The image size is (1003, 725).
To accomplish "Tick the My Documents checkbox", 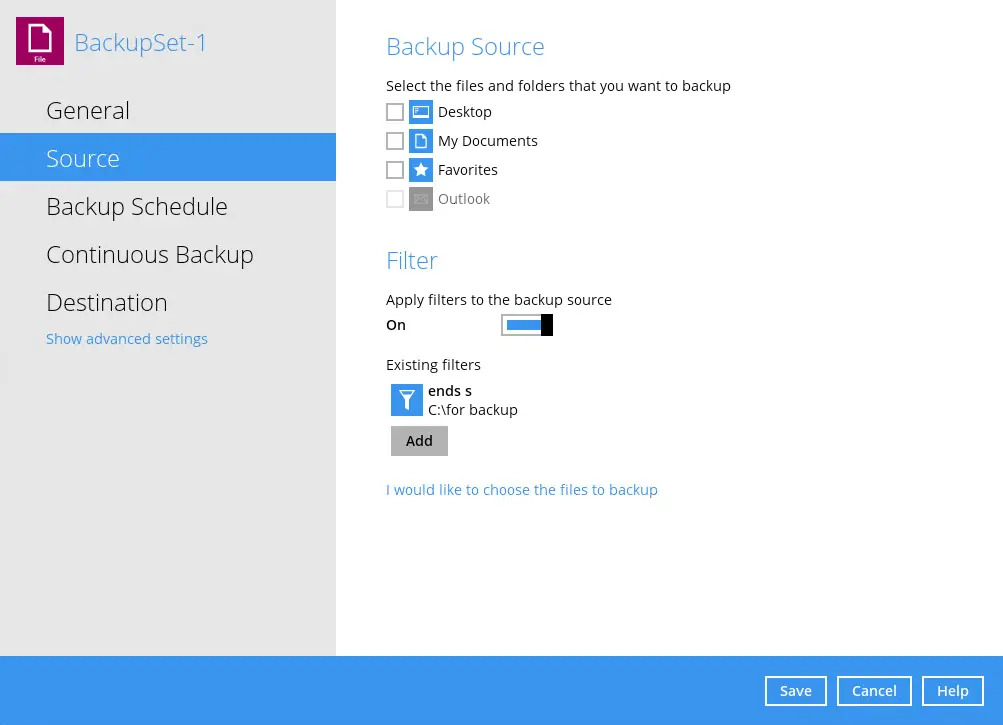I will [395, 141].
